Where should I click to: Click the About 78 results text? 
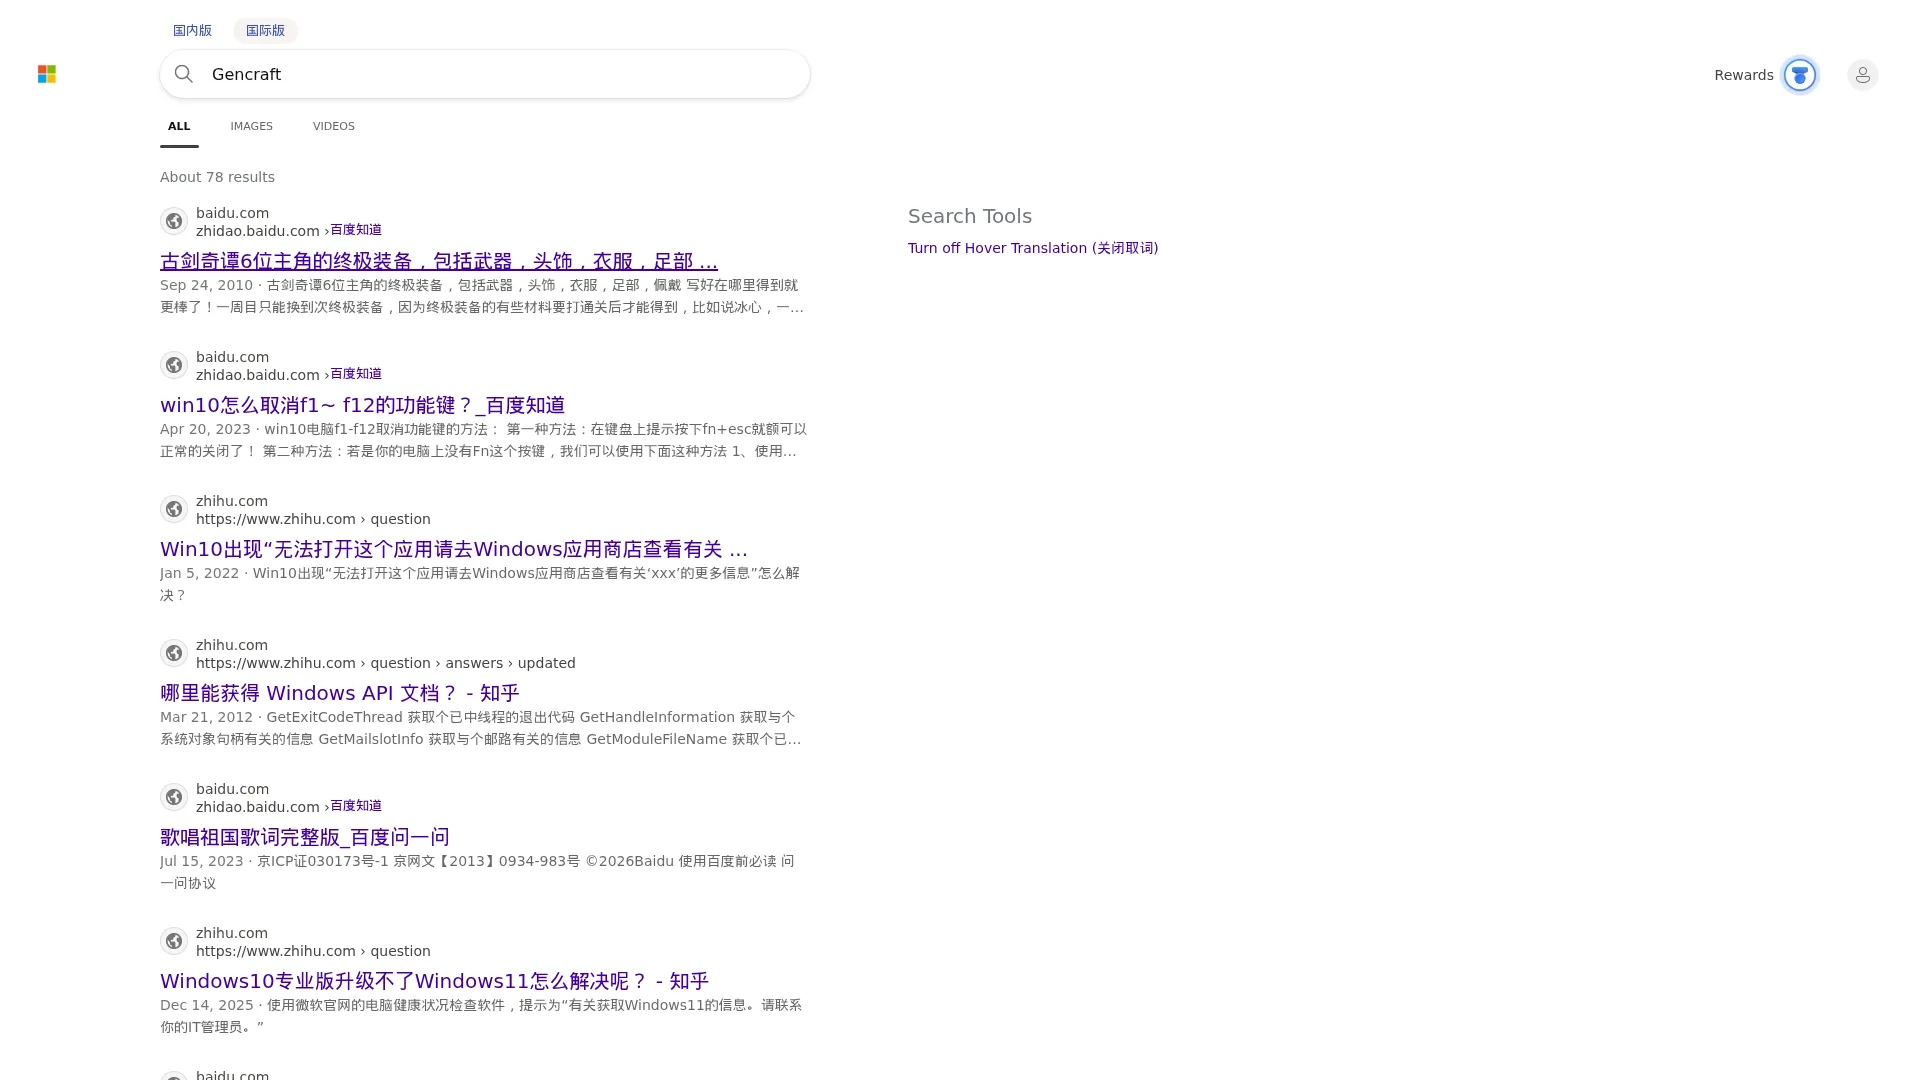click(x=217, y=177)
